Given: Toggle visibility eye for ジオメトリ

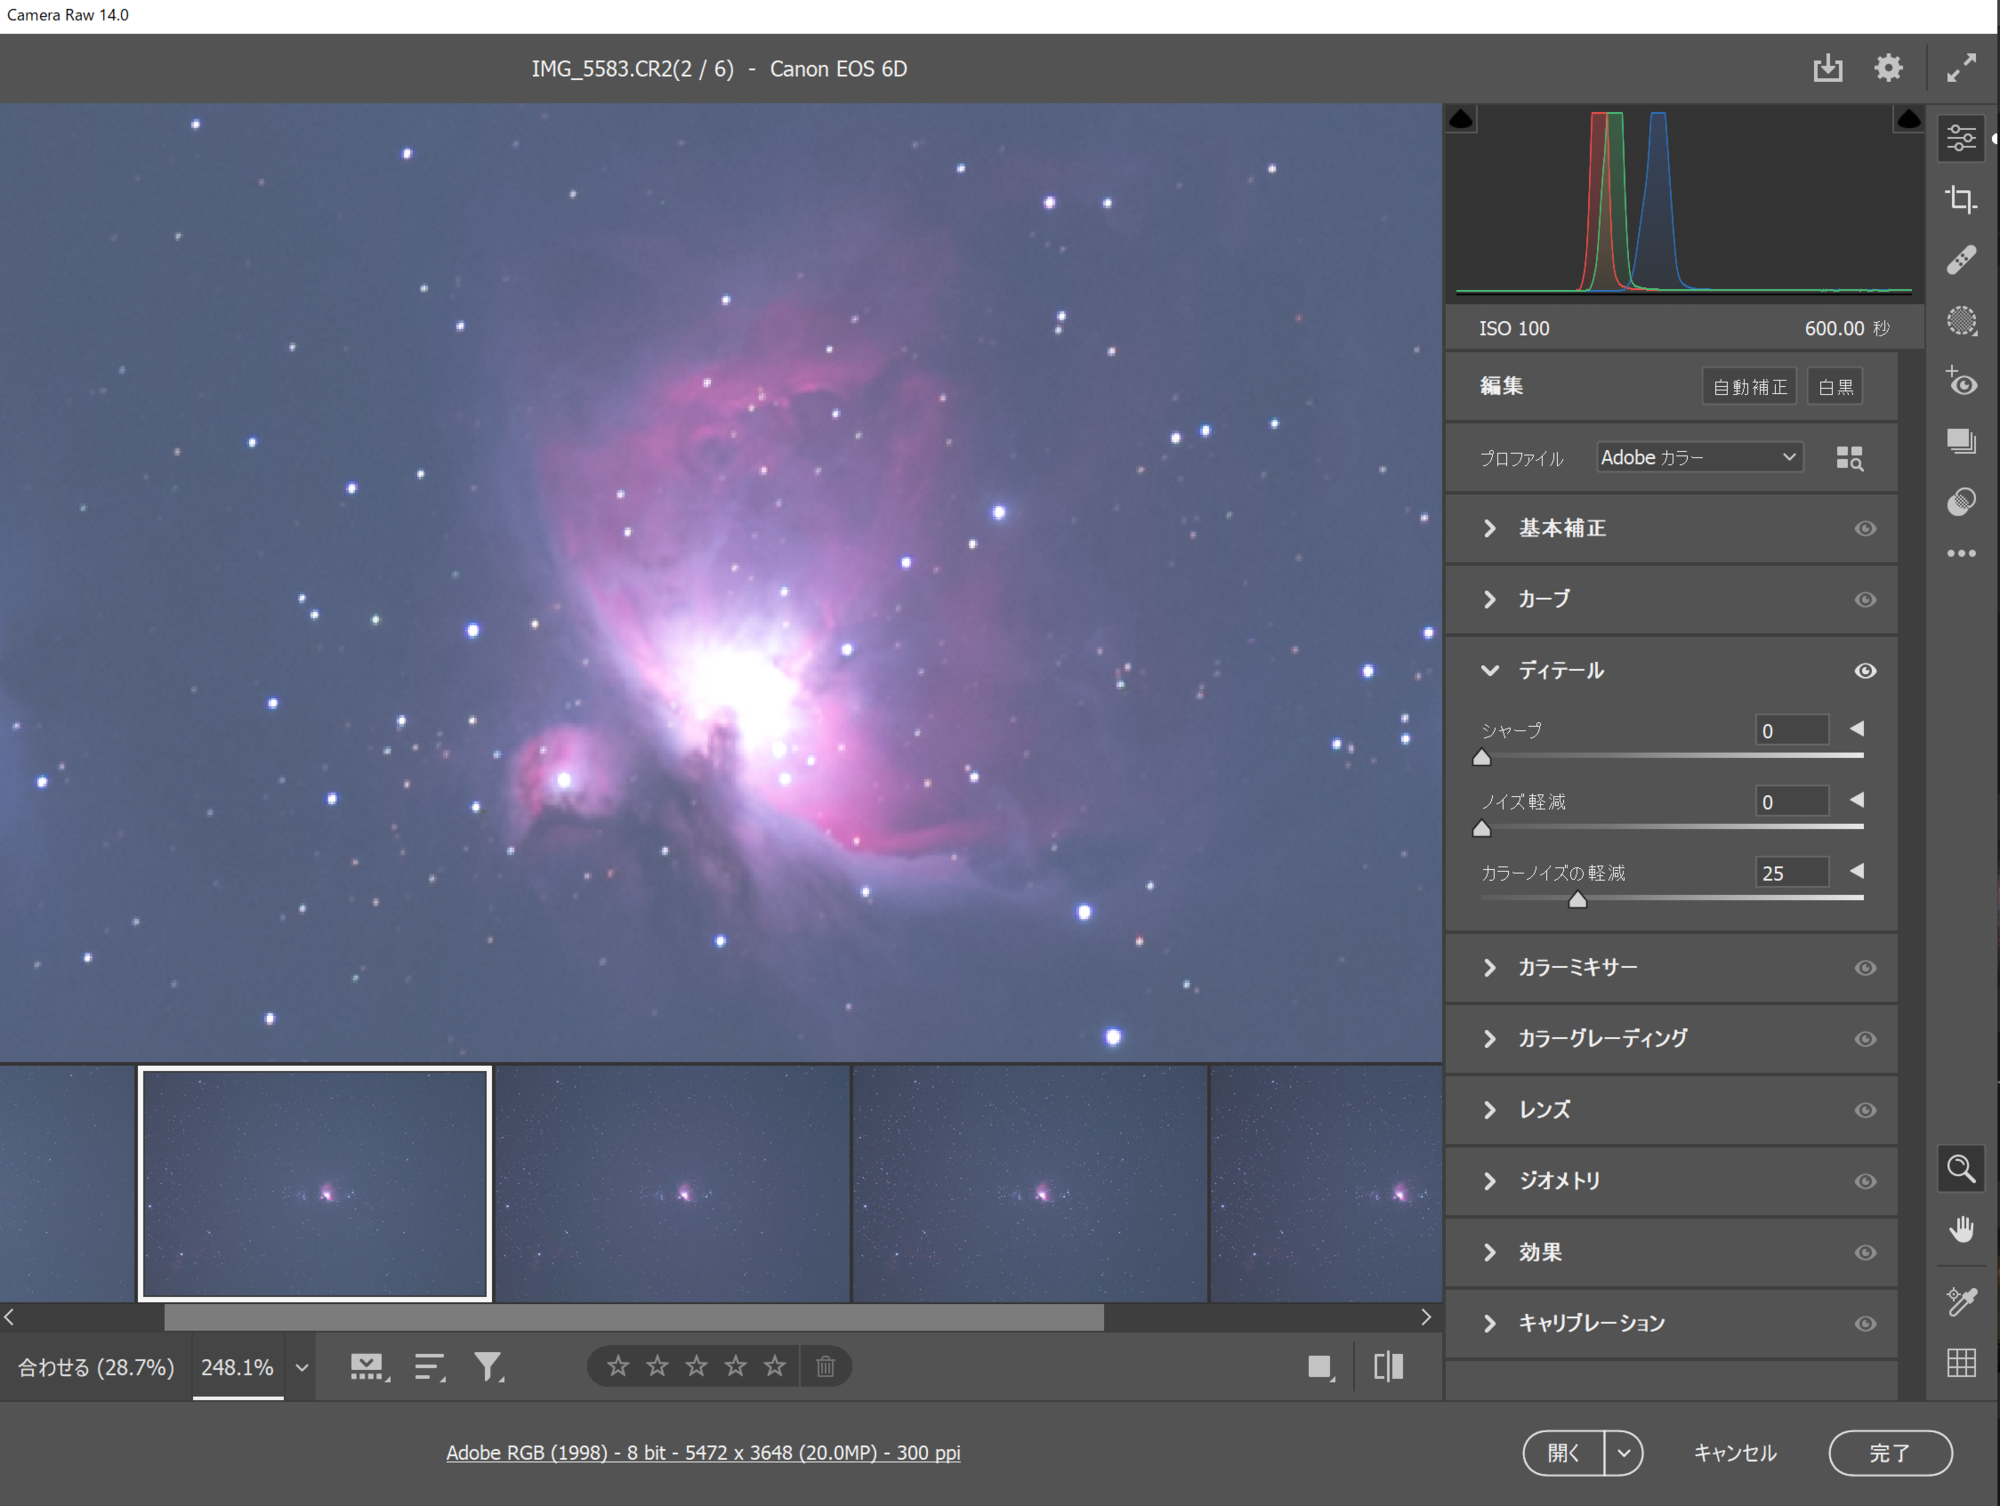Looking at the screenshot, I should pyautogui.click(x=1865, y=1181).
